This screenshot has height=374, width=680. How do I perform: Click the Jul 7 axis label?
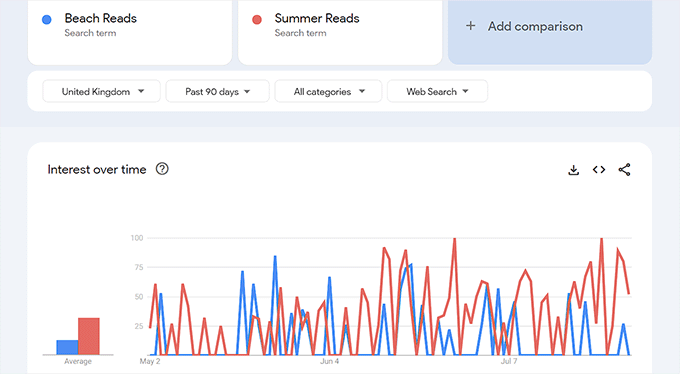pos(509,361)
